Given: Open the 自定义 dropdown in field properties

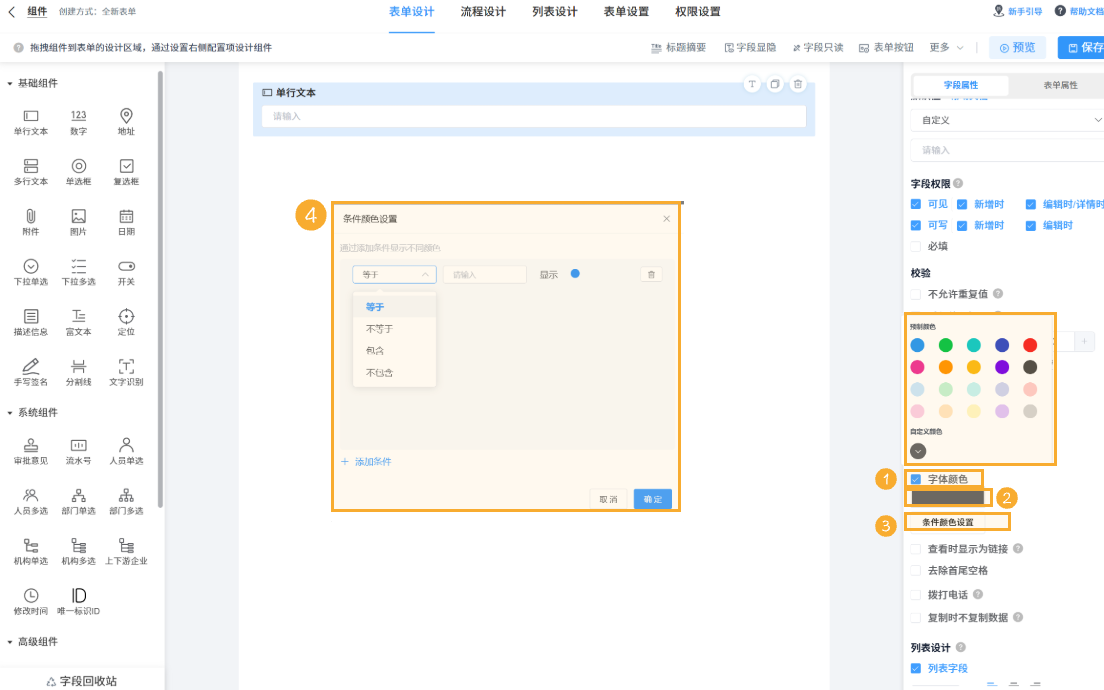Looking at the screenshot, I should pyautogui.click(x=1007, y=120).
